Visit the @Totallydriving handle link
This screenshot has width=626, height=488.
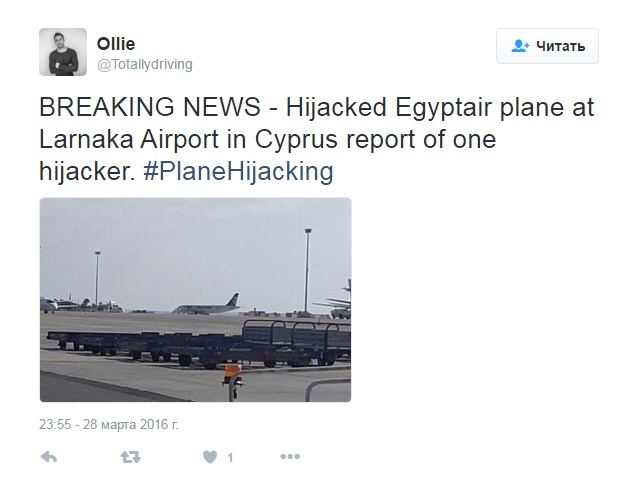click(x=145, y=64)
